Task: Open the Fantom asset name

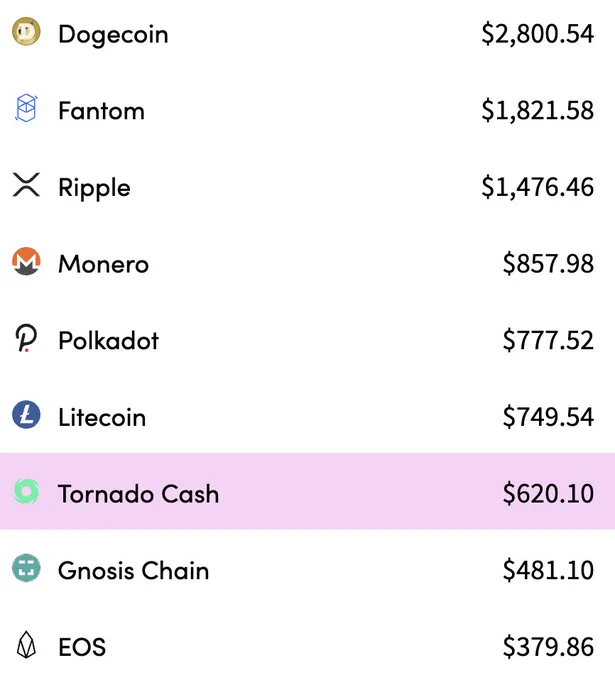Action: coord(101,111)
